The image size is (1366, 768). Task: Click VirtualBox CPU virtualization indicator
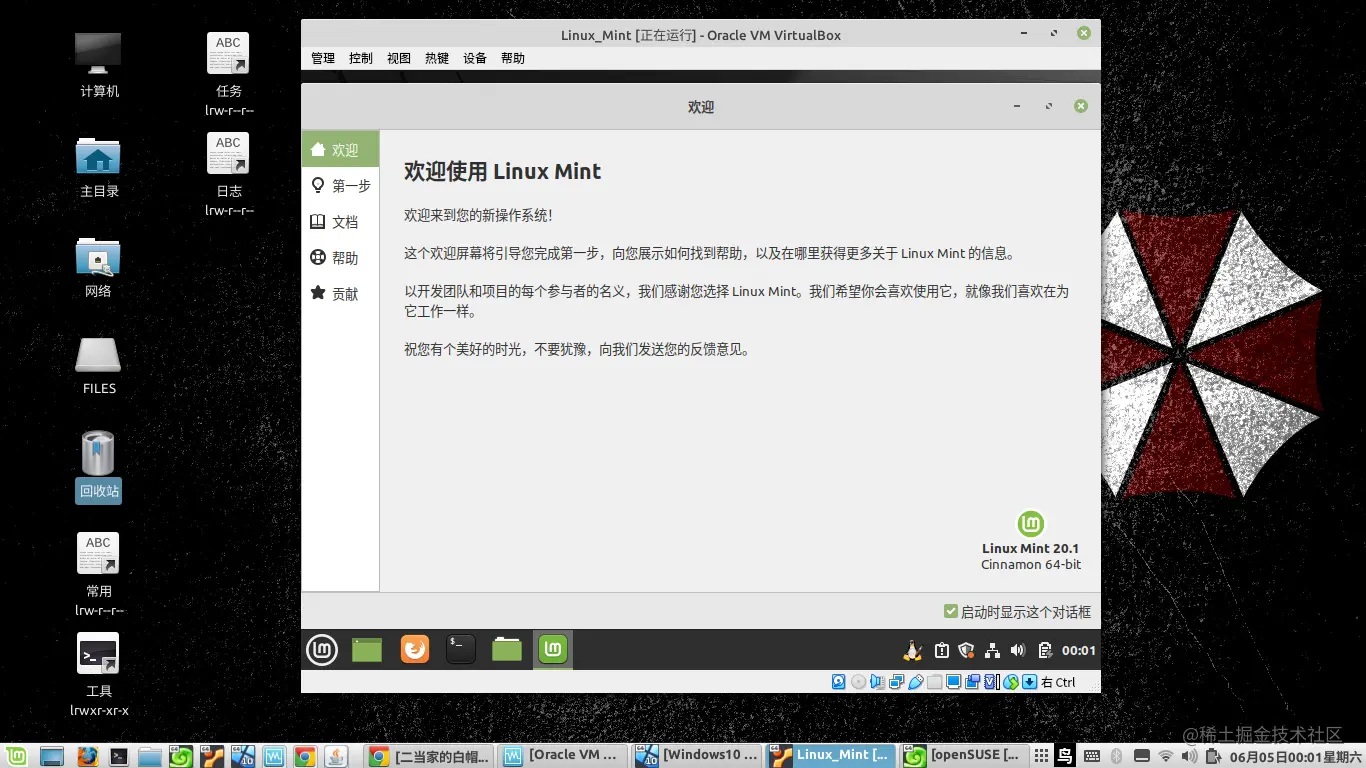pos(991,682)
